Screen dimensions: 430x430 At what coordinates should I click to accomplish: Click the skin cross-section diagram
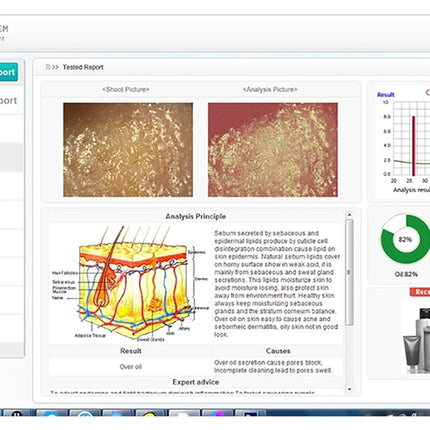pos(130,284)
